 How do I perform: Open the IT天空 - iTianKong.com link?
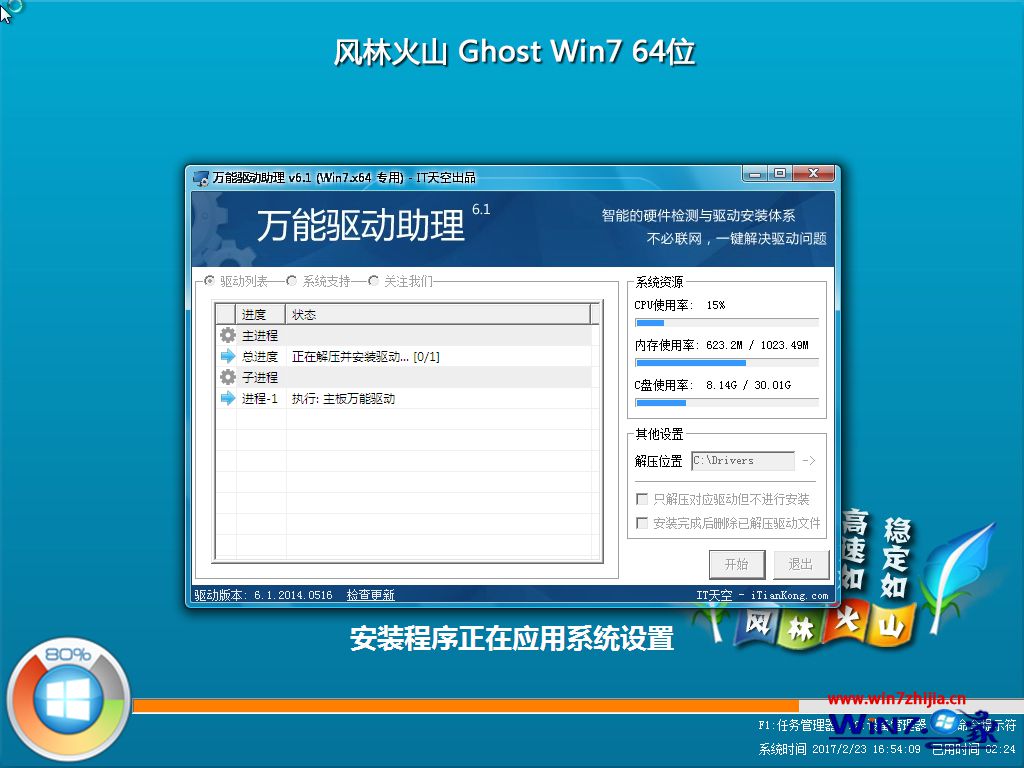click(762, 595)
